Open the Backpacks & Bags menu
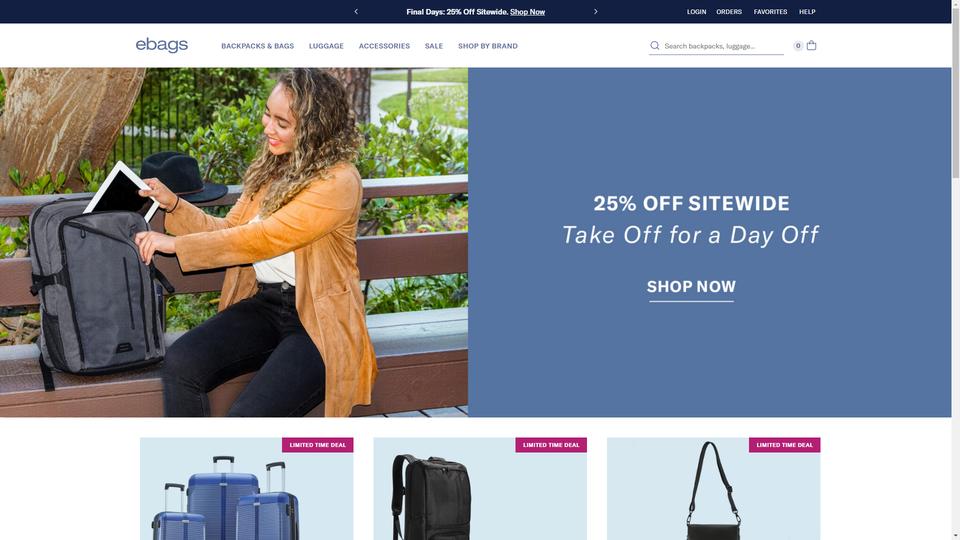The width and height of the screenshot is (960, 540). (x=257, y=46)
